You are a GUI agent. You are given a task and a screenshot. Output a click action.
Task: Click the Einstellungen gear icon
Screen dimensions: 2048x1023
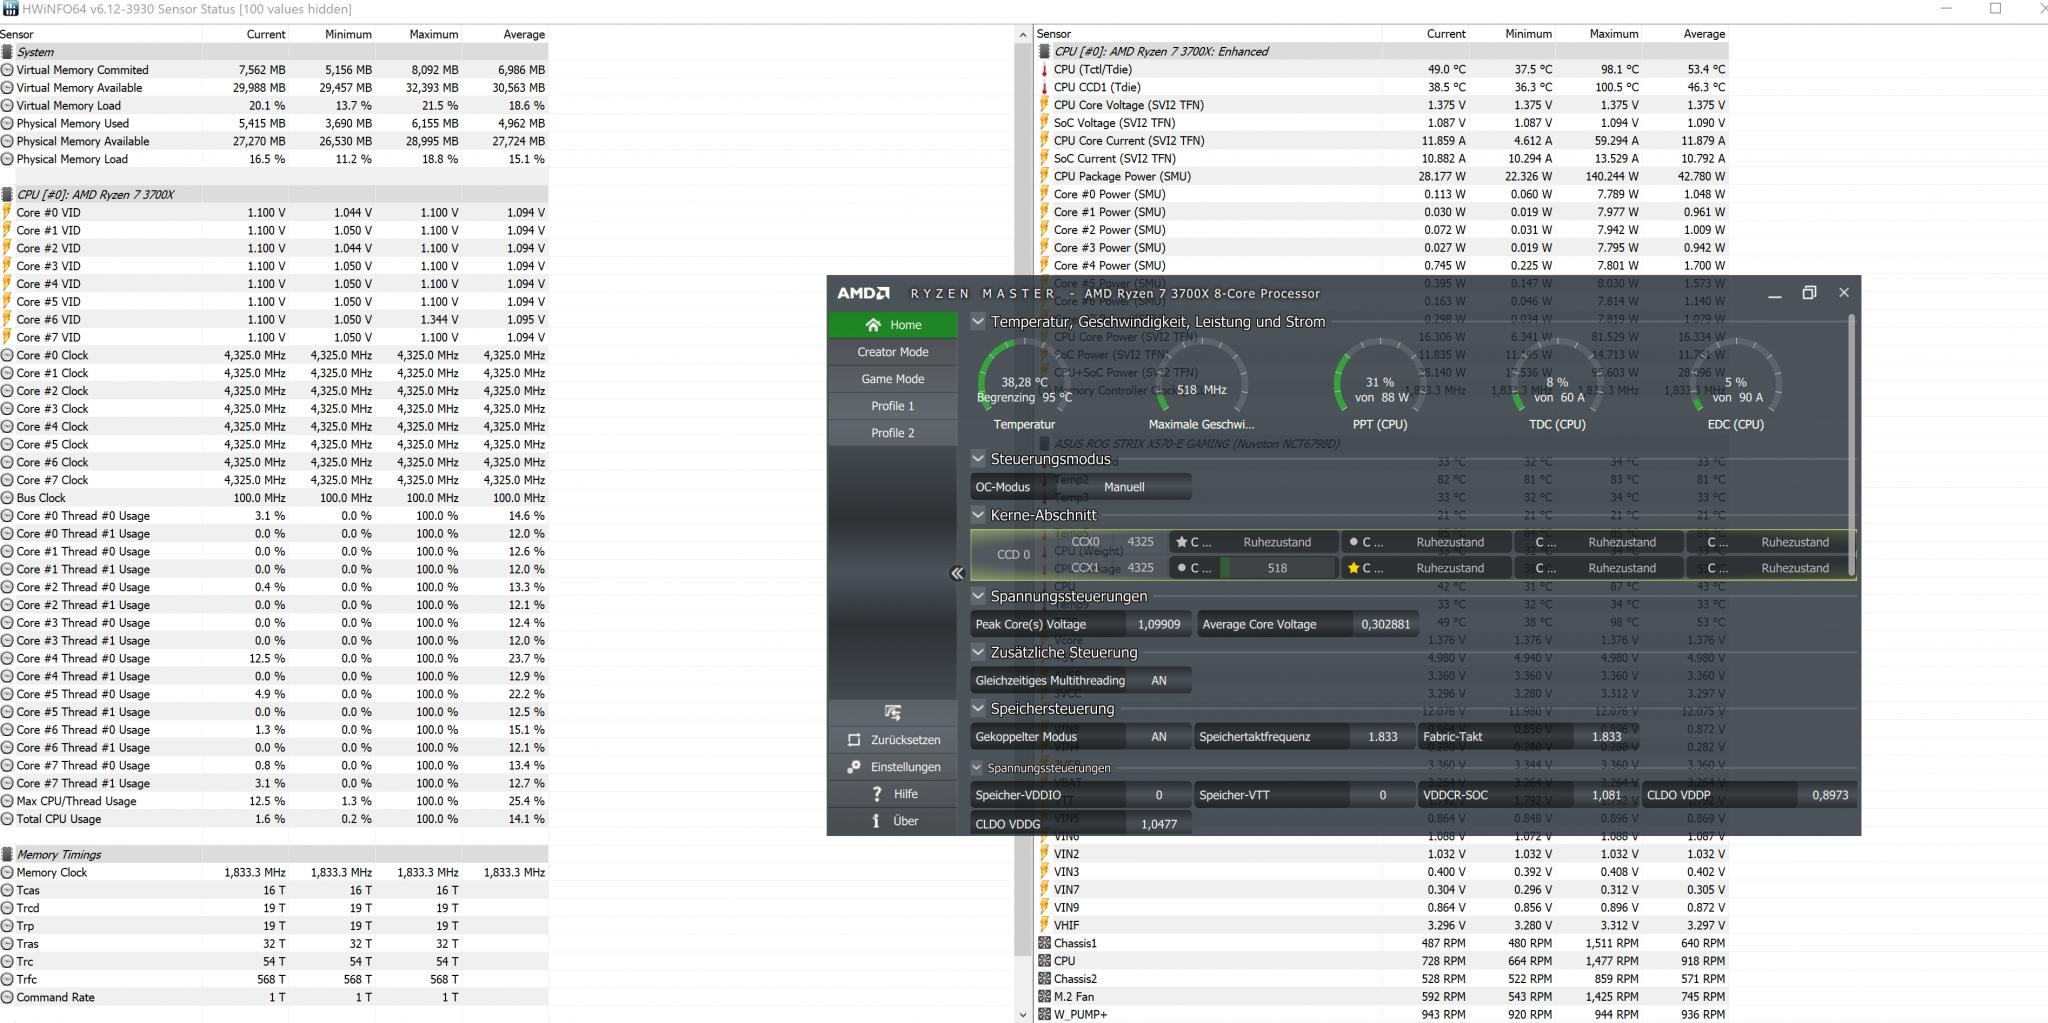click(854, 767)
